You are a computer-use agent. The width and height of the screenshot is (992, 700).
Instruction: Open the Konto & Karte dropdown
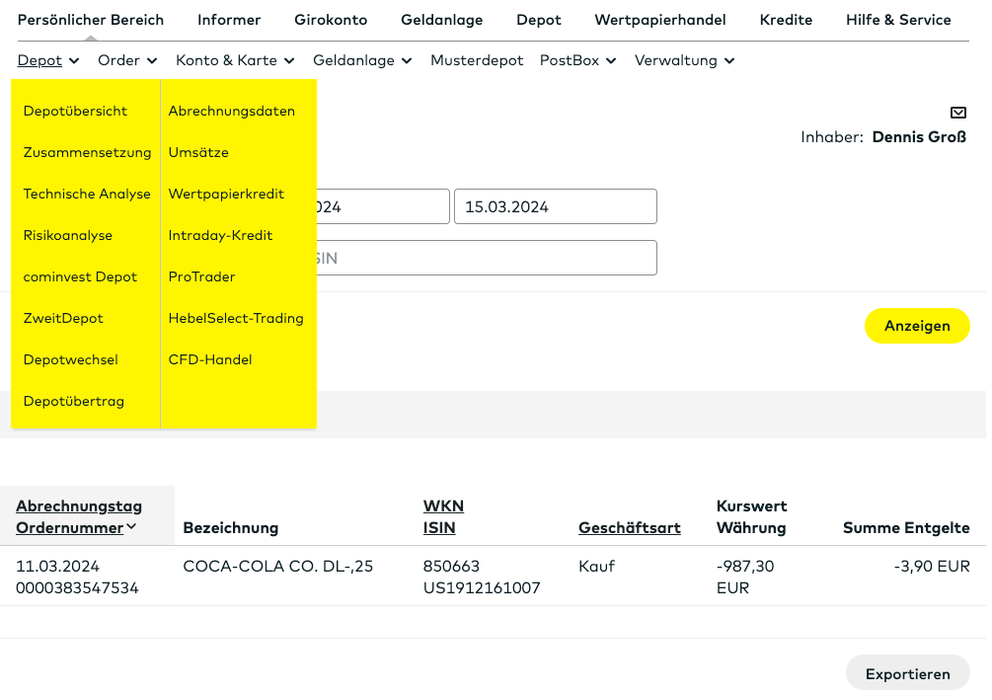click(234, 60)
